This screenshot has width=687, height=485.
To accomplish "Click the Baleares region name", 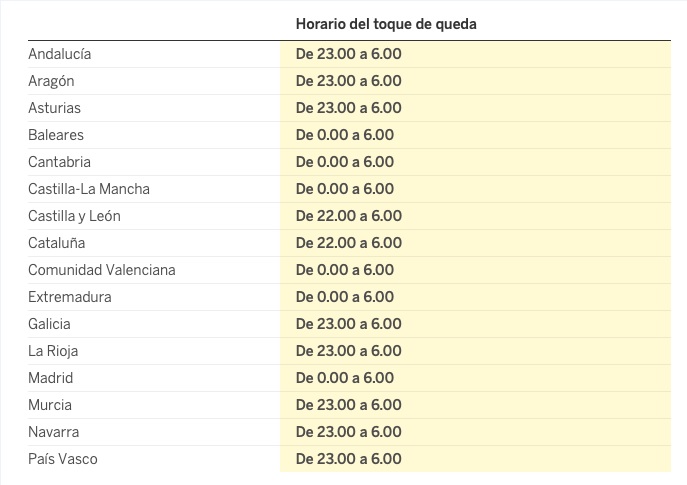I will click(56, 135).
